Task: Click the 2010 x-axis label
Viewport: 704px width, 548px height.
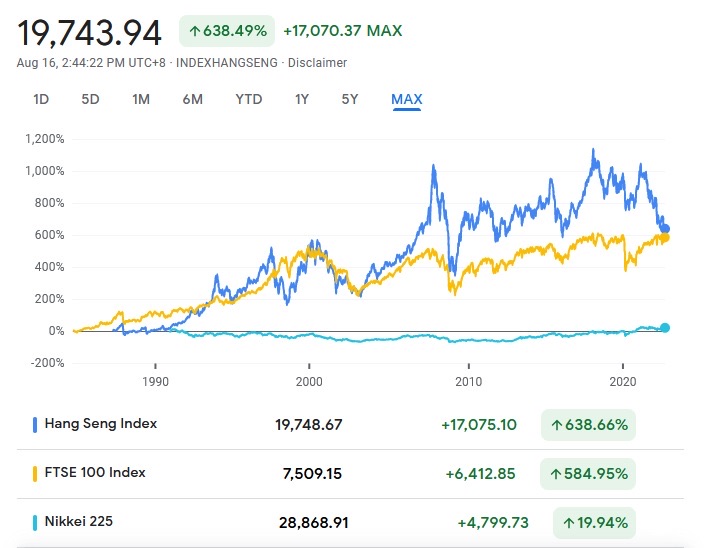Action: click(x=469, y=382)
